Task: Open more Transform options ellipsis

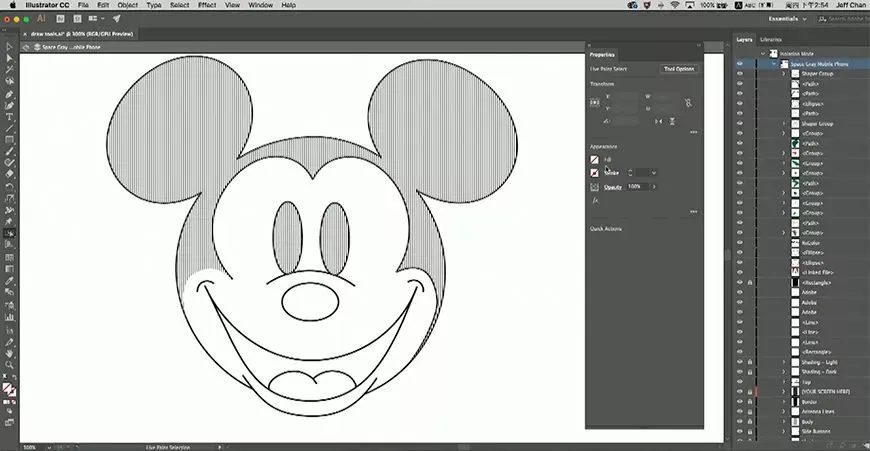Action: pyautogui.click(x=694, y=132)
